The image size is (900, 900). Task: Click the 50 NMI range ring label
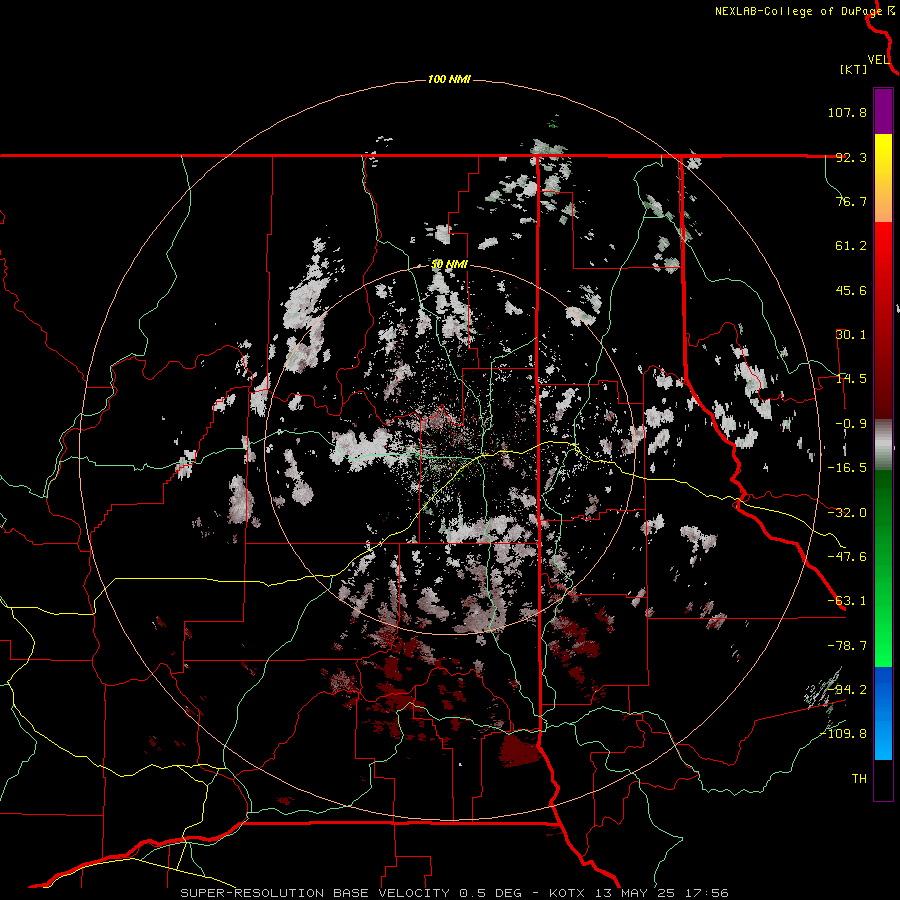(x=449, y=265)
